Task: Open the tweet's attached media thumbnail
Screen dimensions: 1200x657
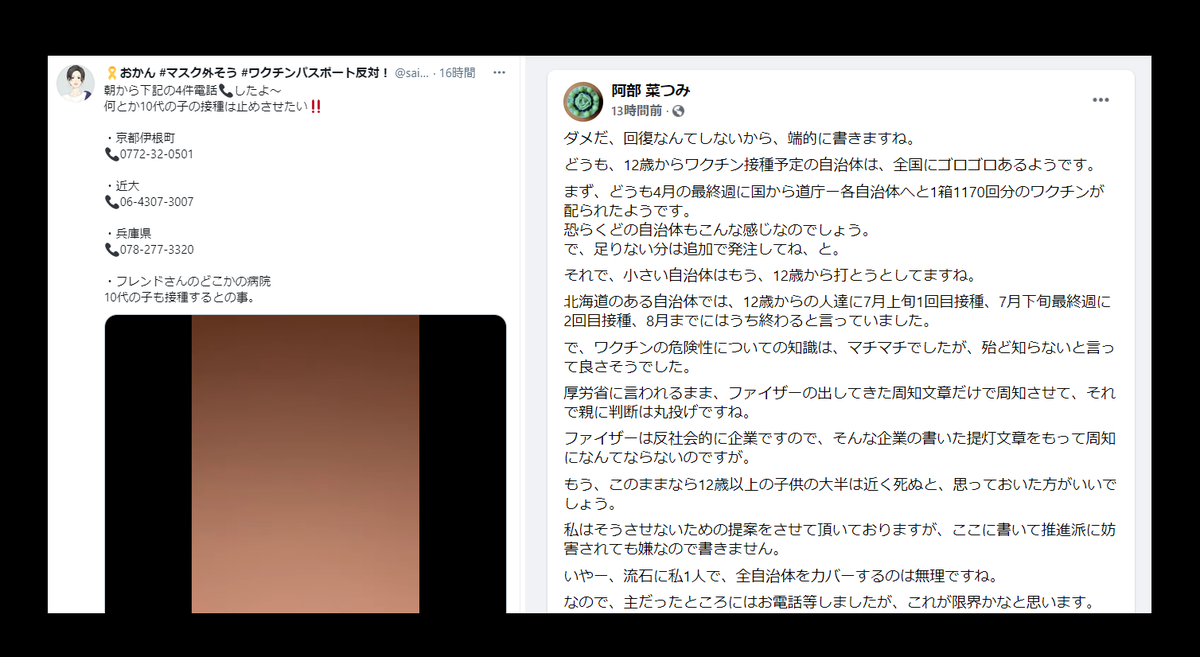Action: [305, 464]
